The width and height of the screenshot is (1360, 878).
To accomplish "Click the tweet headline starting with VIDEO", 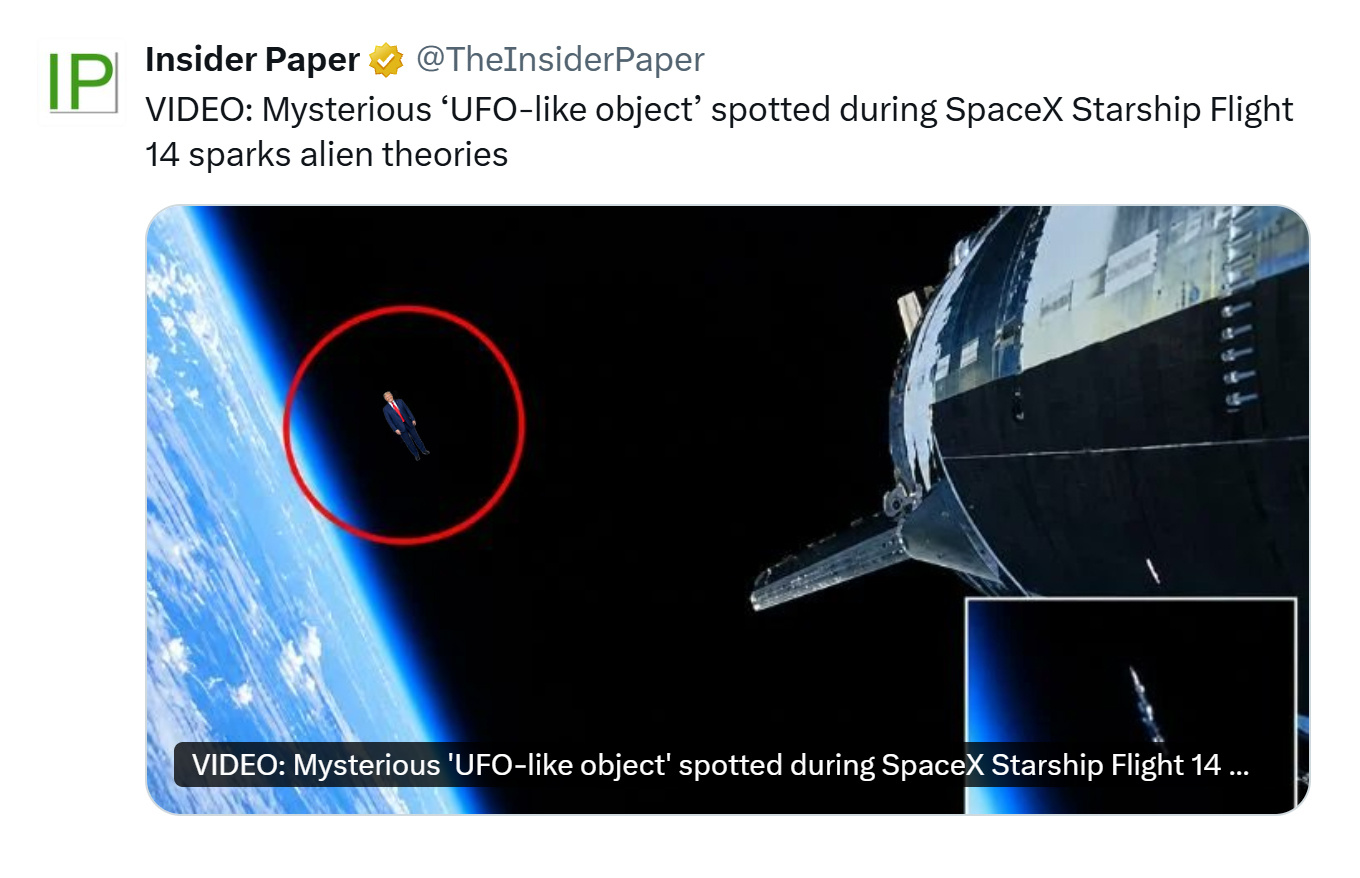I will [x=719, y=108].
